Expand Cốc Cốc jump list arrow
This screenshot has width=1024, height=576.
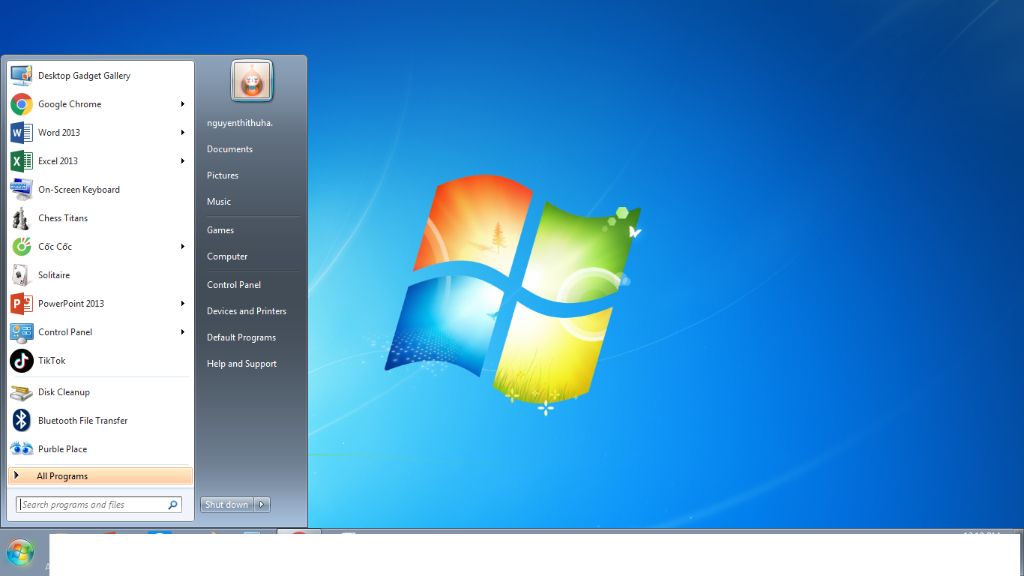[183, 246]
